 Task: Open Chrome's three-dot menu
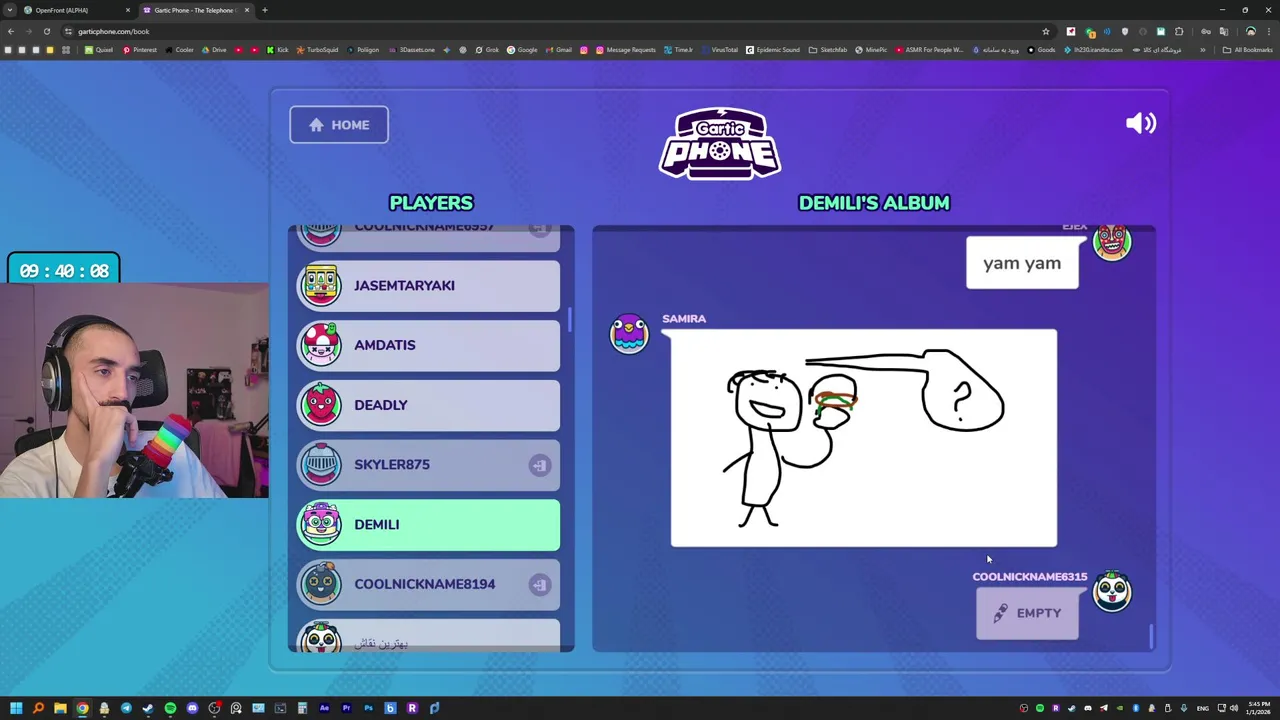(x=1268, y=31)
